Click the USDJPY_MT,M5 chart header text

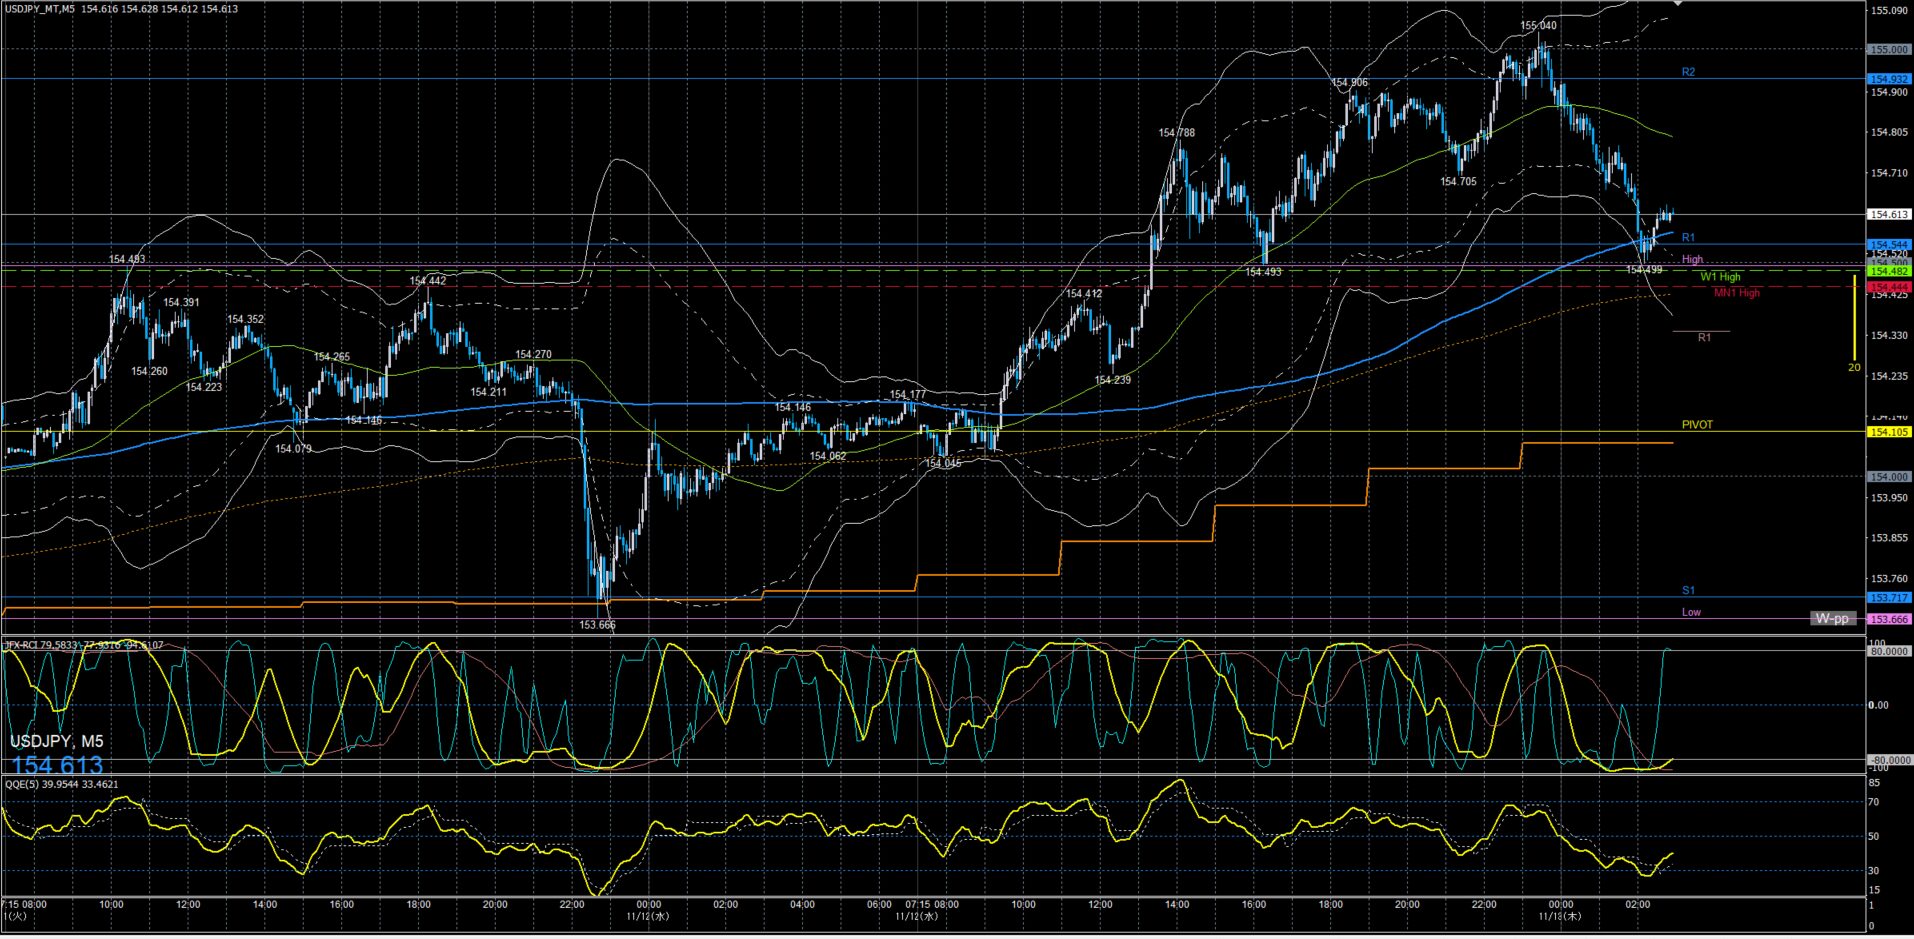pos(40,9)
